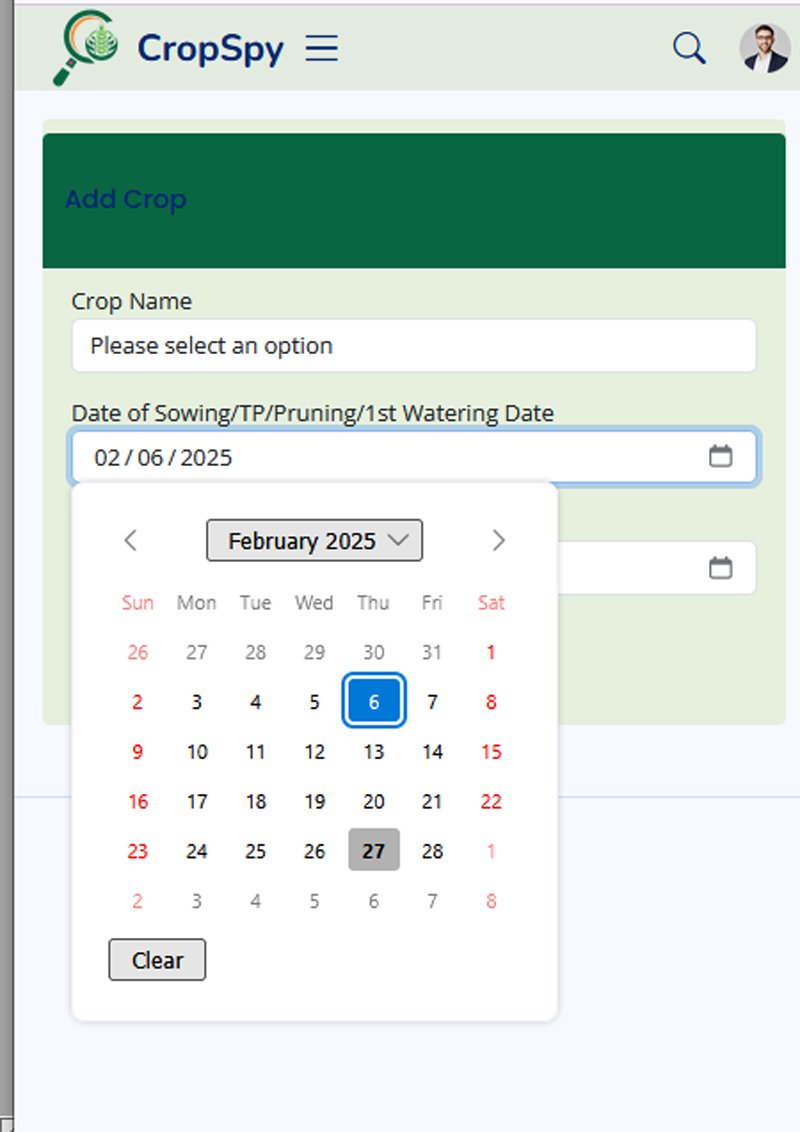Screen dimensions: 800x1132
Task: Open the Crop Name selection dropdown
Action: pos(413,346)
